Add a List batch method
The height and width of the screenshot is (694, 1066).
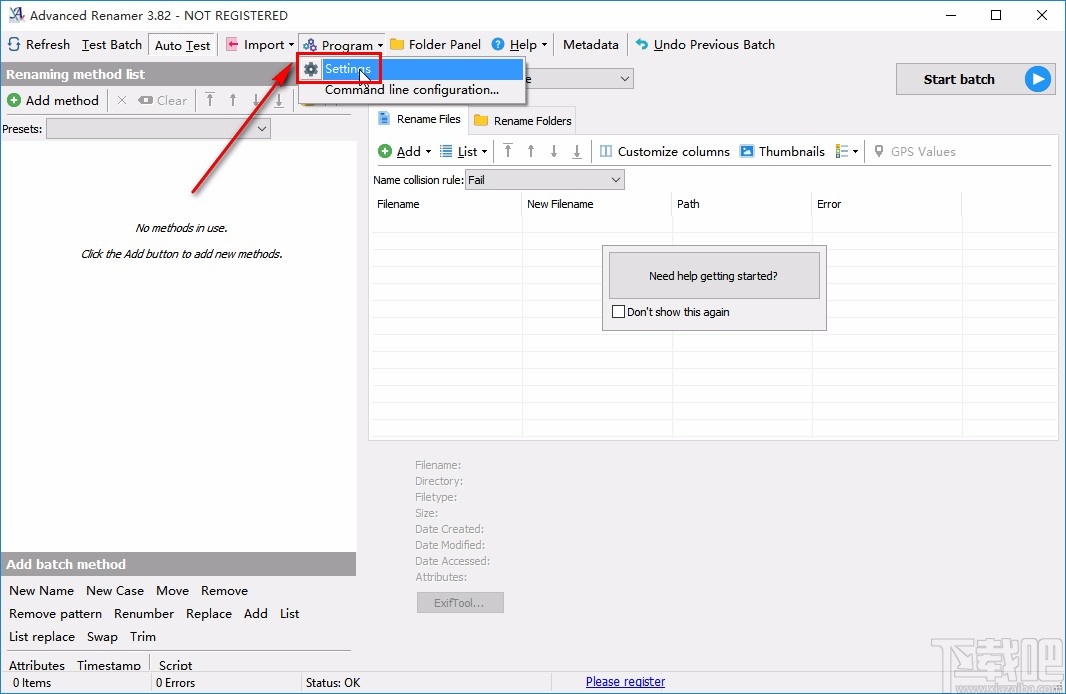point(290,614)
